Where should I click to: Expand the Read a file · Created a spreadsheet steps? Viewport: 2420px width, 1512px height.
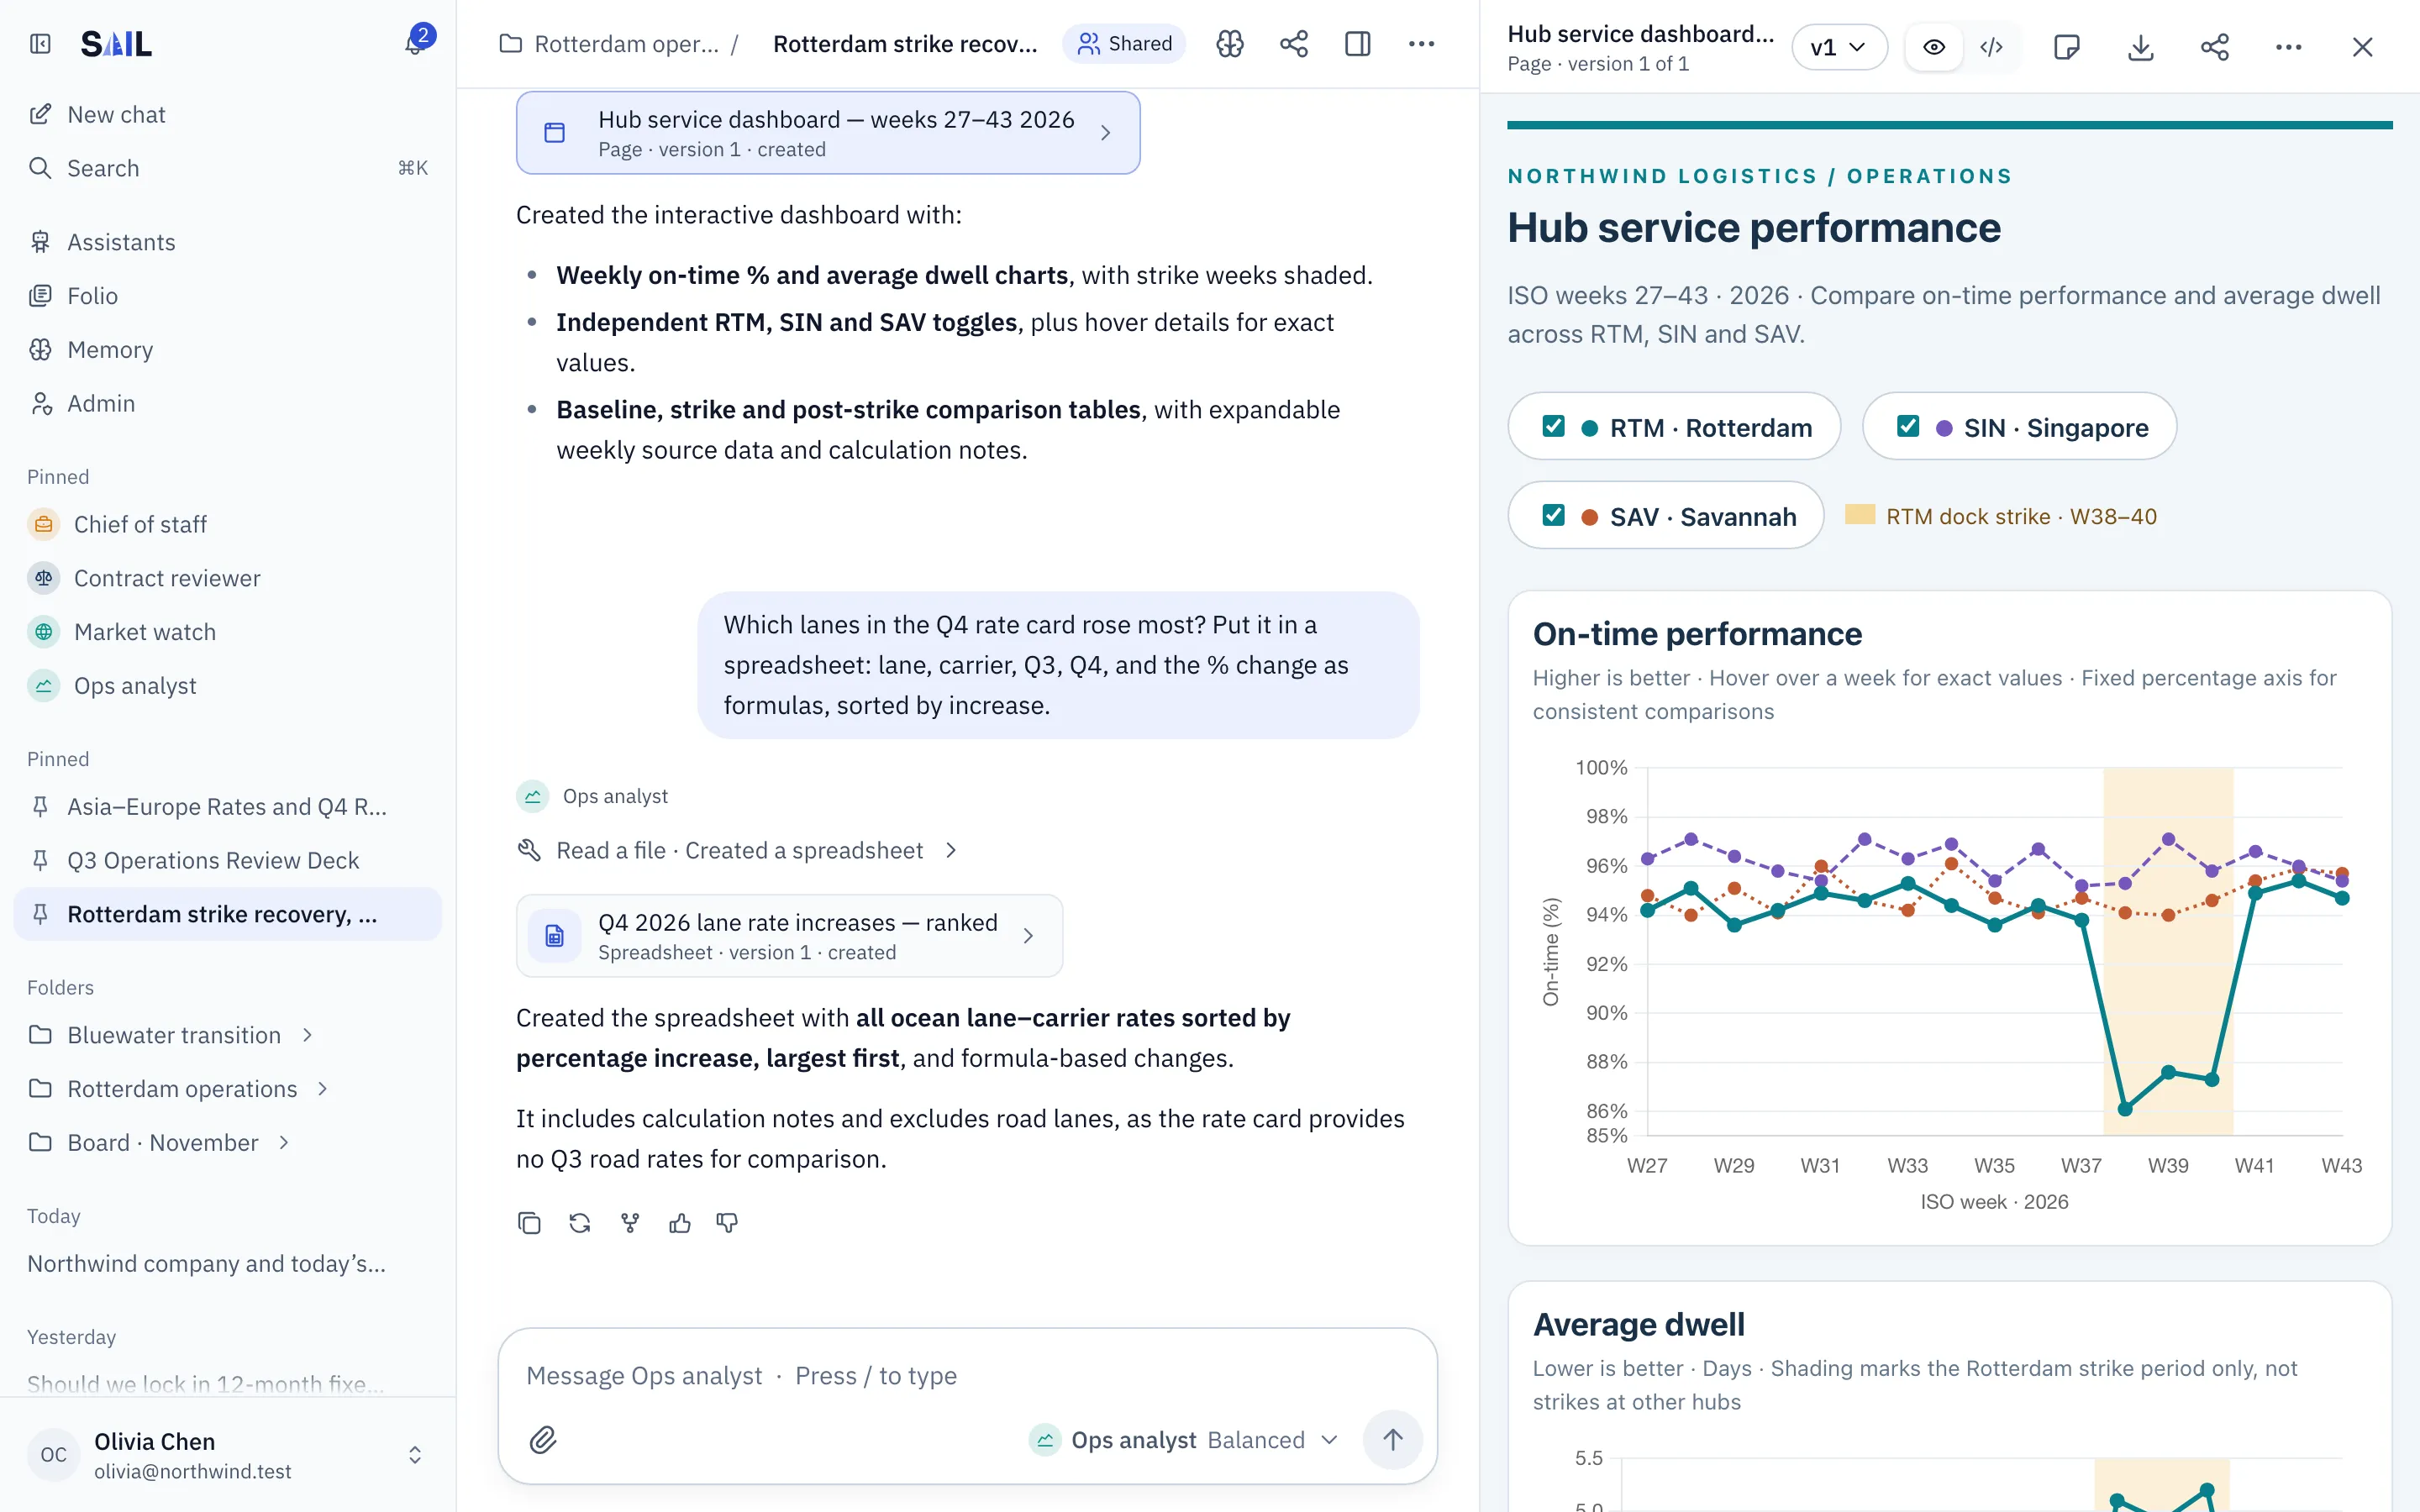click(738, 850)
